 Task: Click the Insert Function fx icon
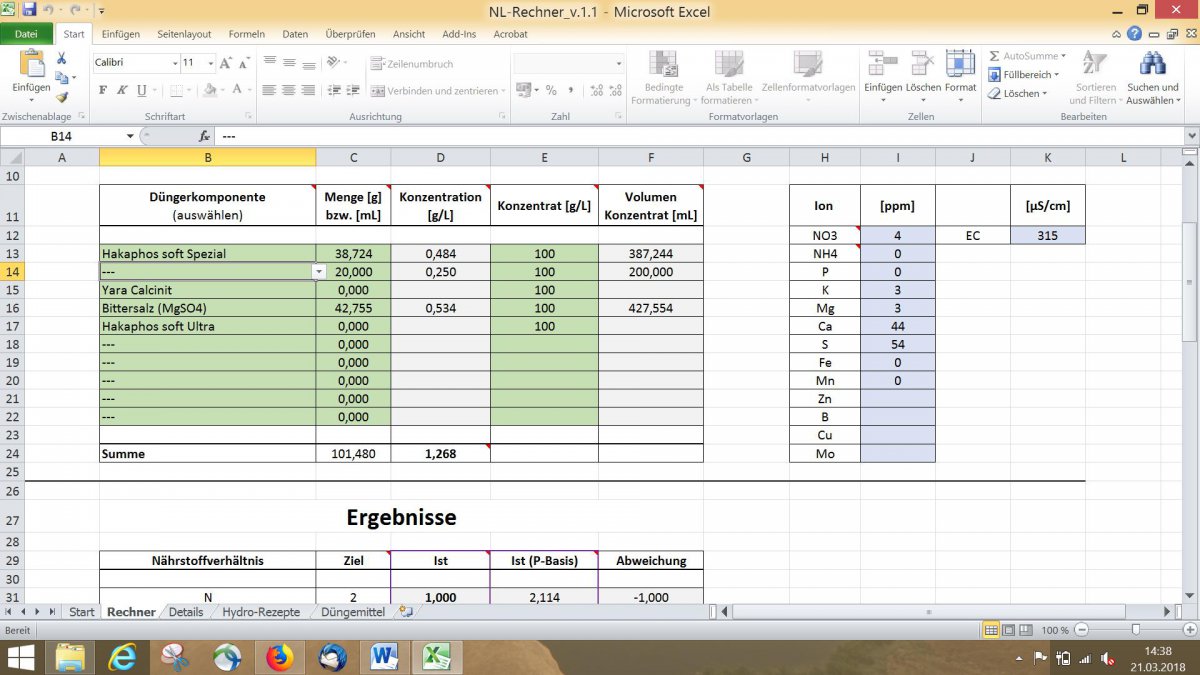205,136
